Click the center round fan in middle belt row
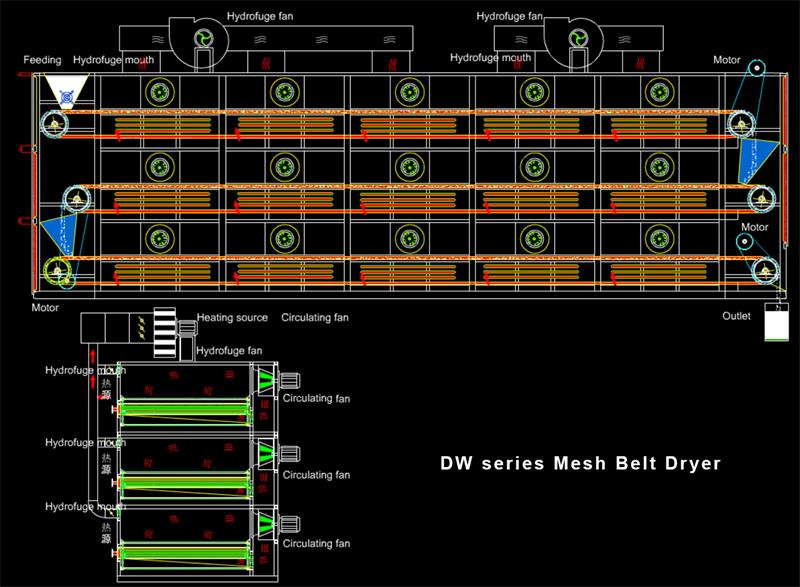Screen dimensions: 800x587 (x=408, y=165)
